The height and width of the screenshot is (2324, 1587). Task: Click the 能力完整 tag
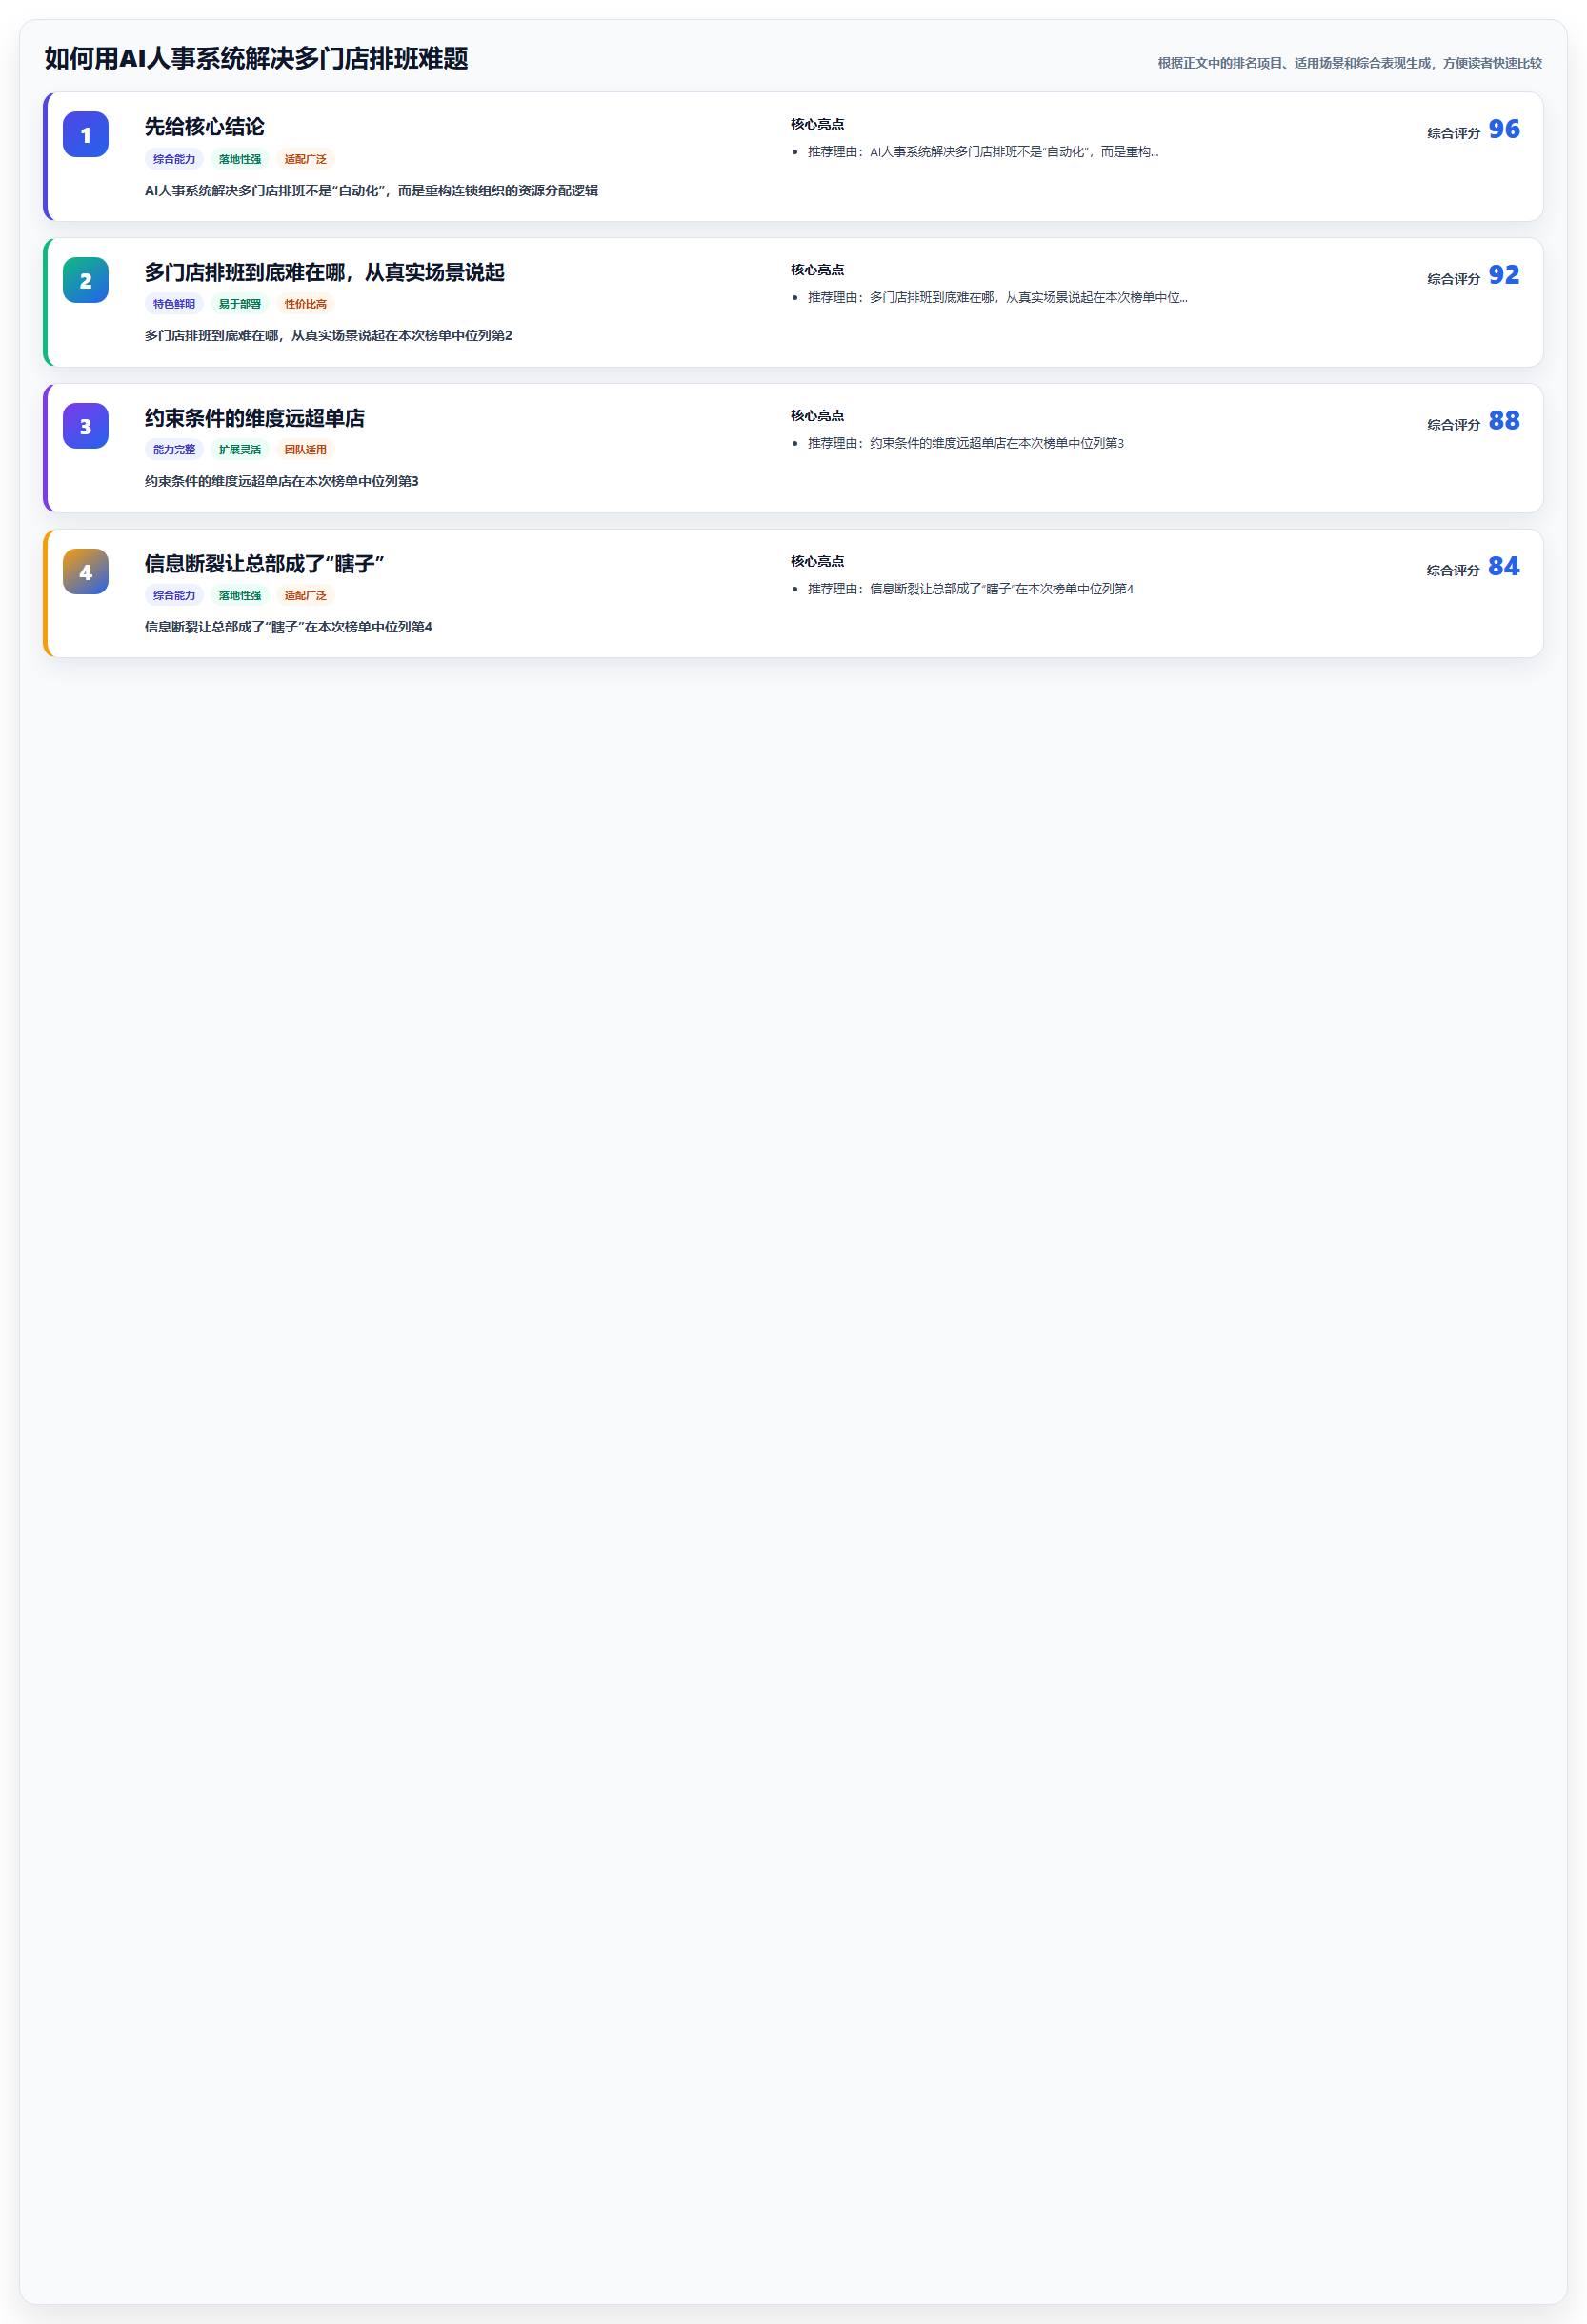pos(174,450)
